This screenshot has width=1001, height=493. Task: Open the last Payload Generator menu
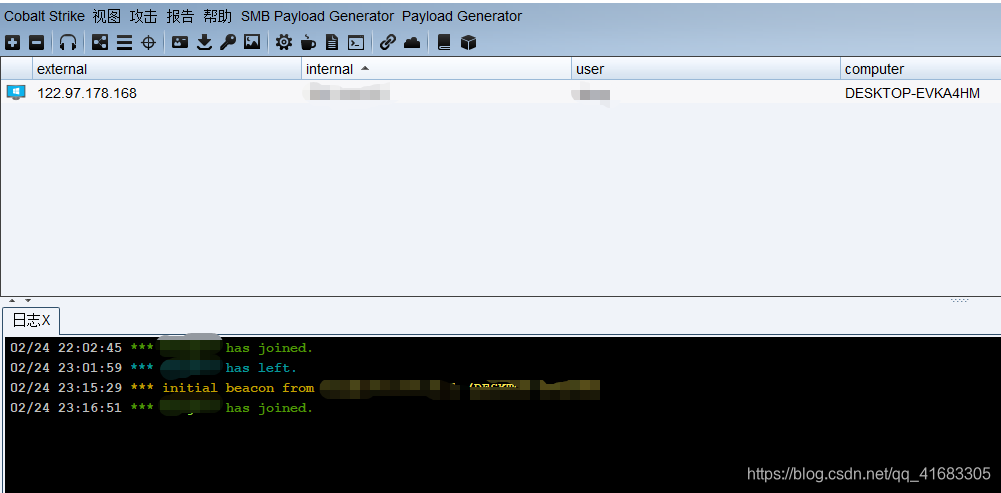462,16
